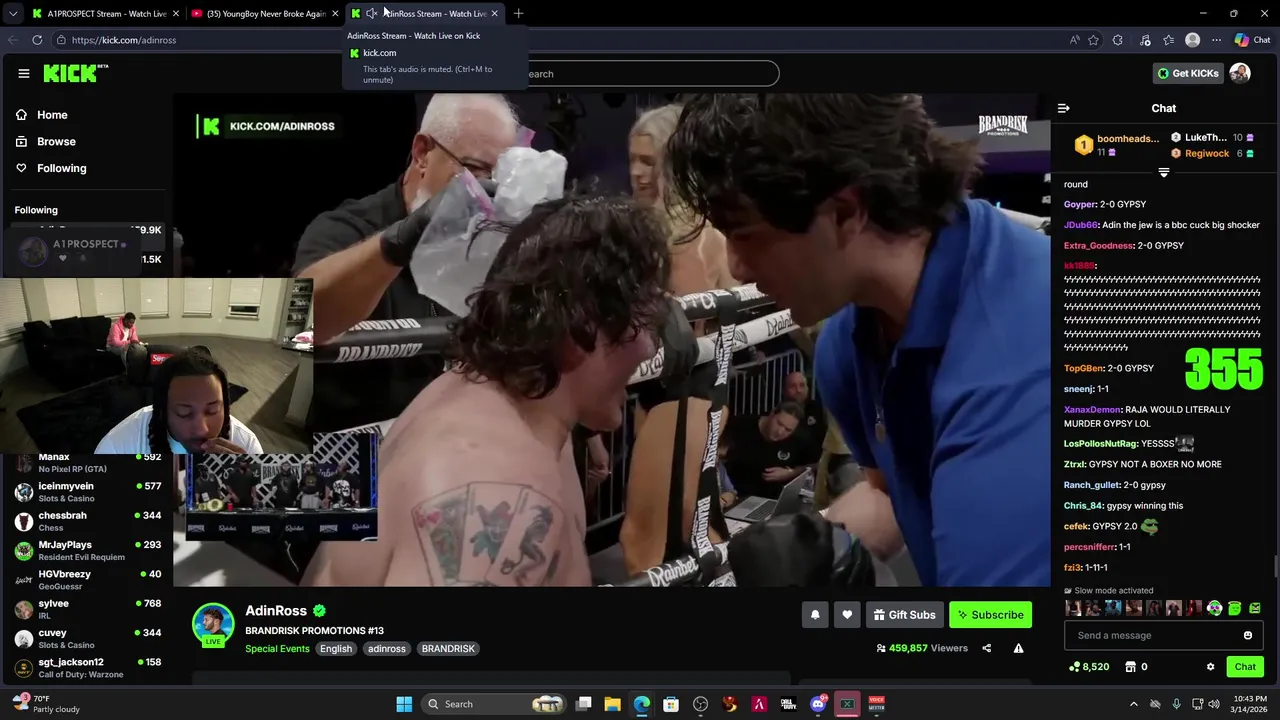Follow AdinRoss with the heart button
Image resolution: width=1280 pixels, height=720 pixels.
tap(847, 615)
